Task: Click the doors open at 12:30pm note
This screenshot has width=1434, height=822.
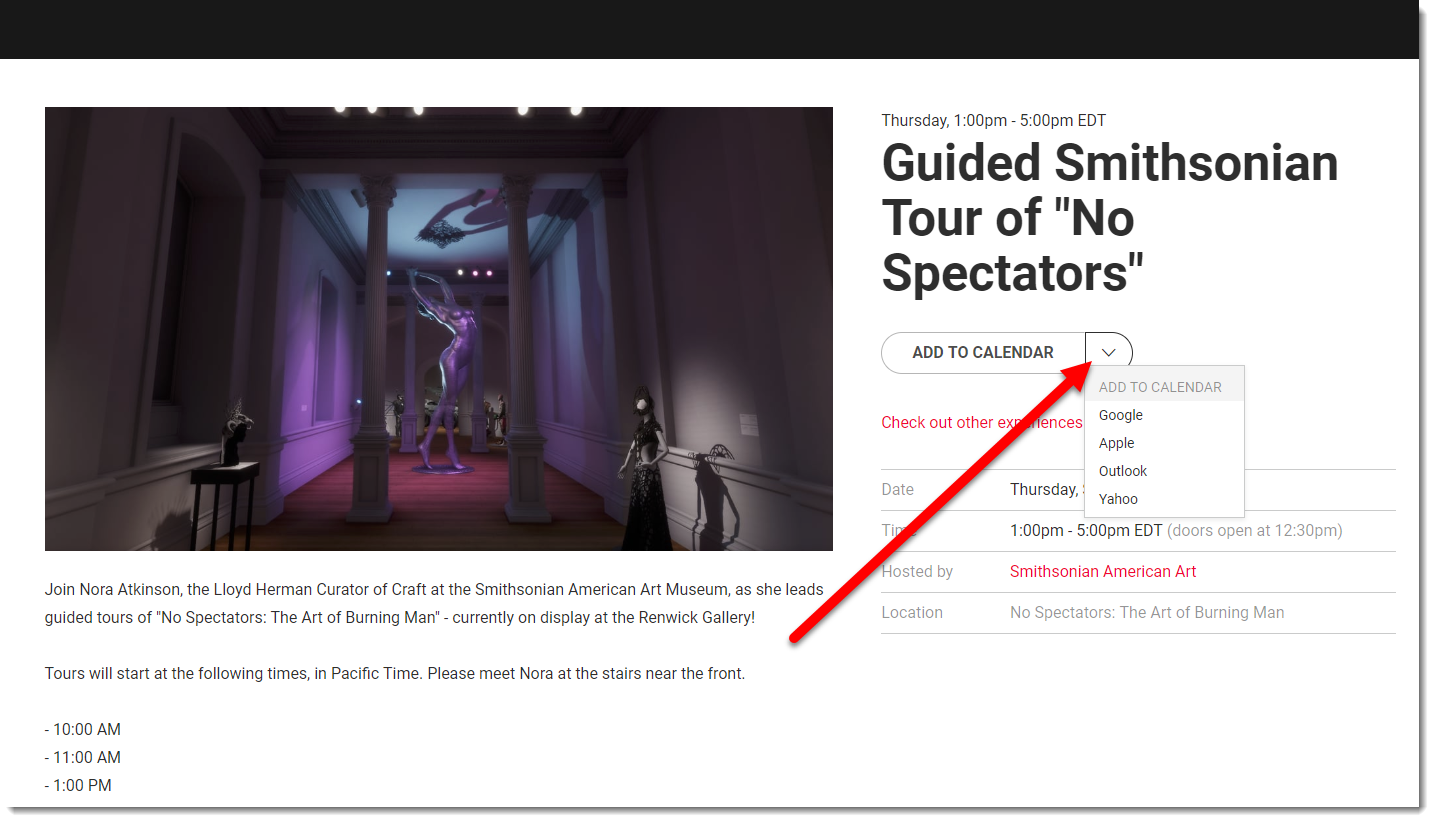Action: [x=1255, y=531]
